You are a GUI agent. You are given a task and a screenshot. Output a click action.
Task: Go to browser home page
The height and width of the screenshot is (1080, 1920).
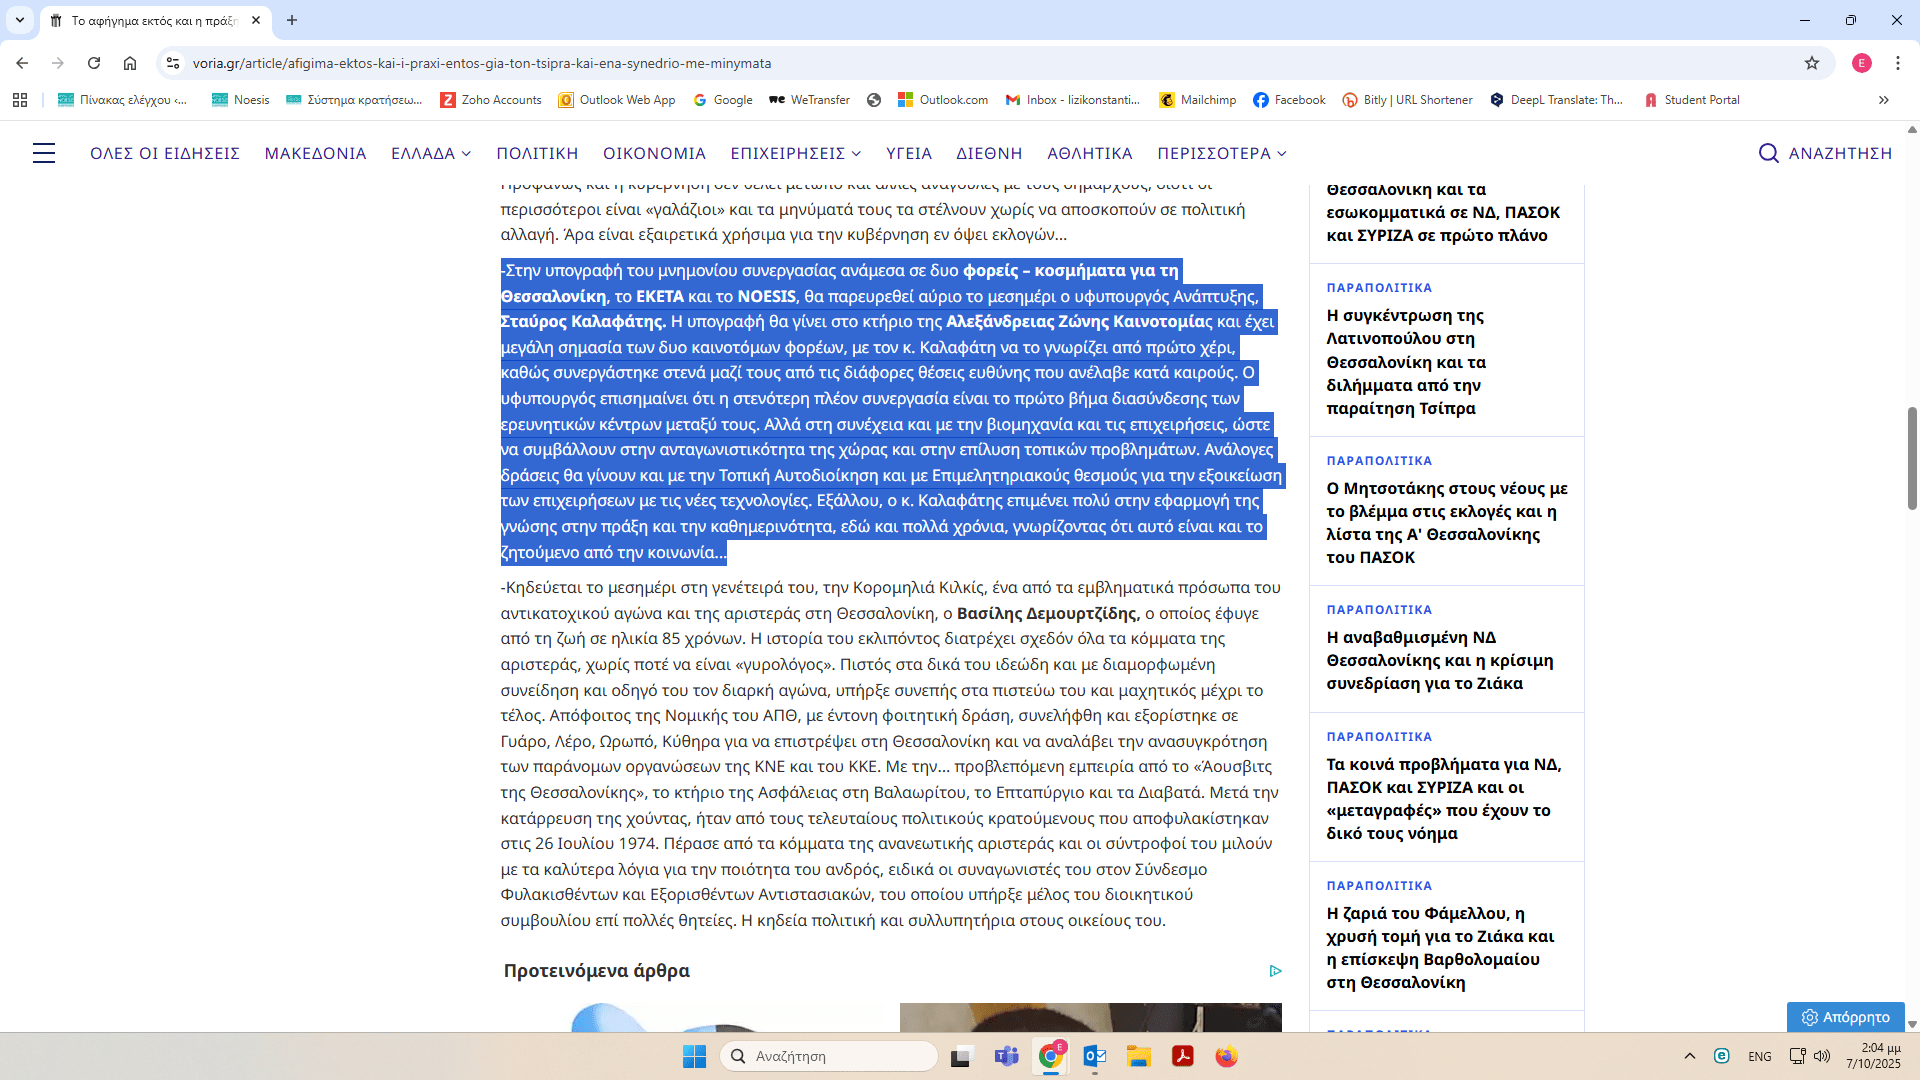(x=130, y=63)
